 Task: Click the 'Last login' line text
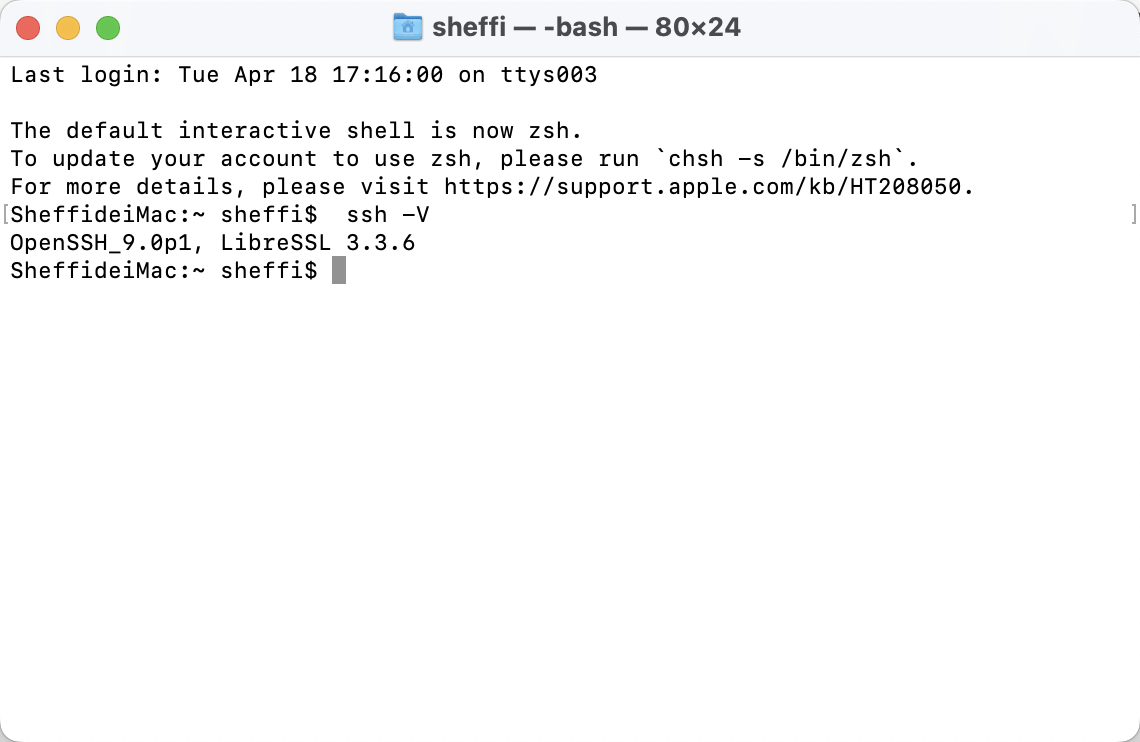(x=303, y=75)
